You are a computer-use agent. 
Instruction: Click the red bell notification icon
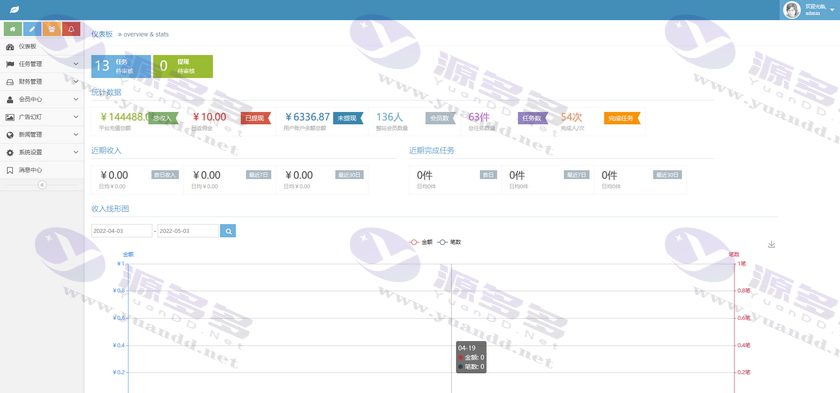[x=71, y=29]
